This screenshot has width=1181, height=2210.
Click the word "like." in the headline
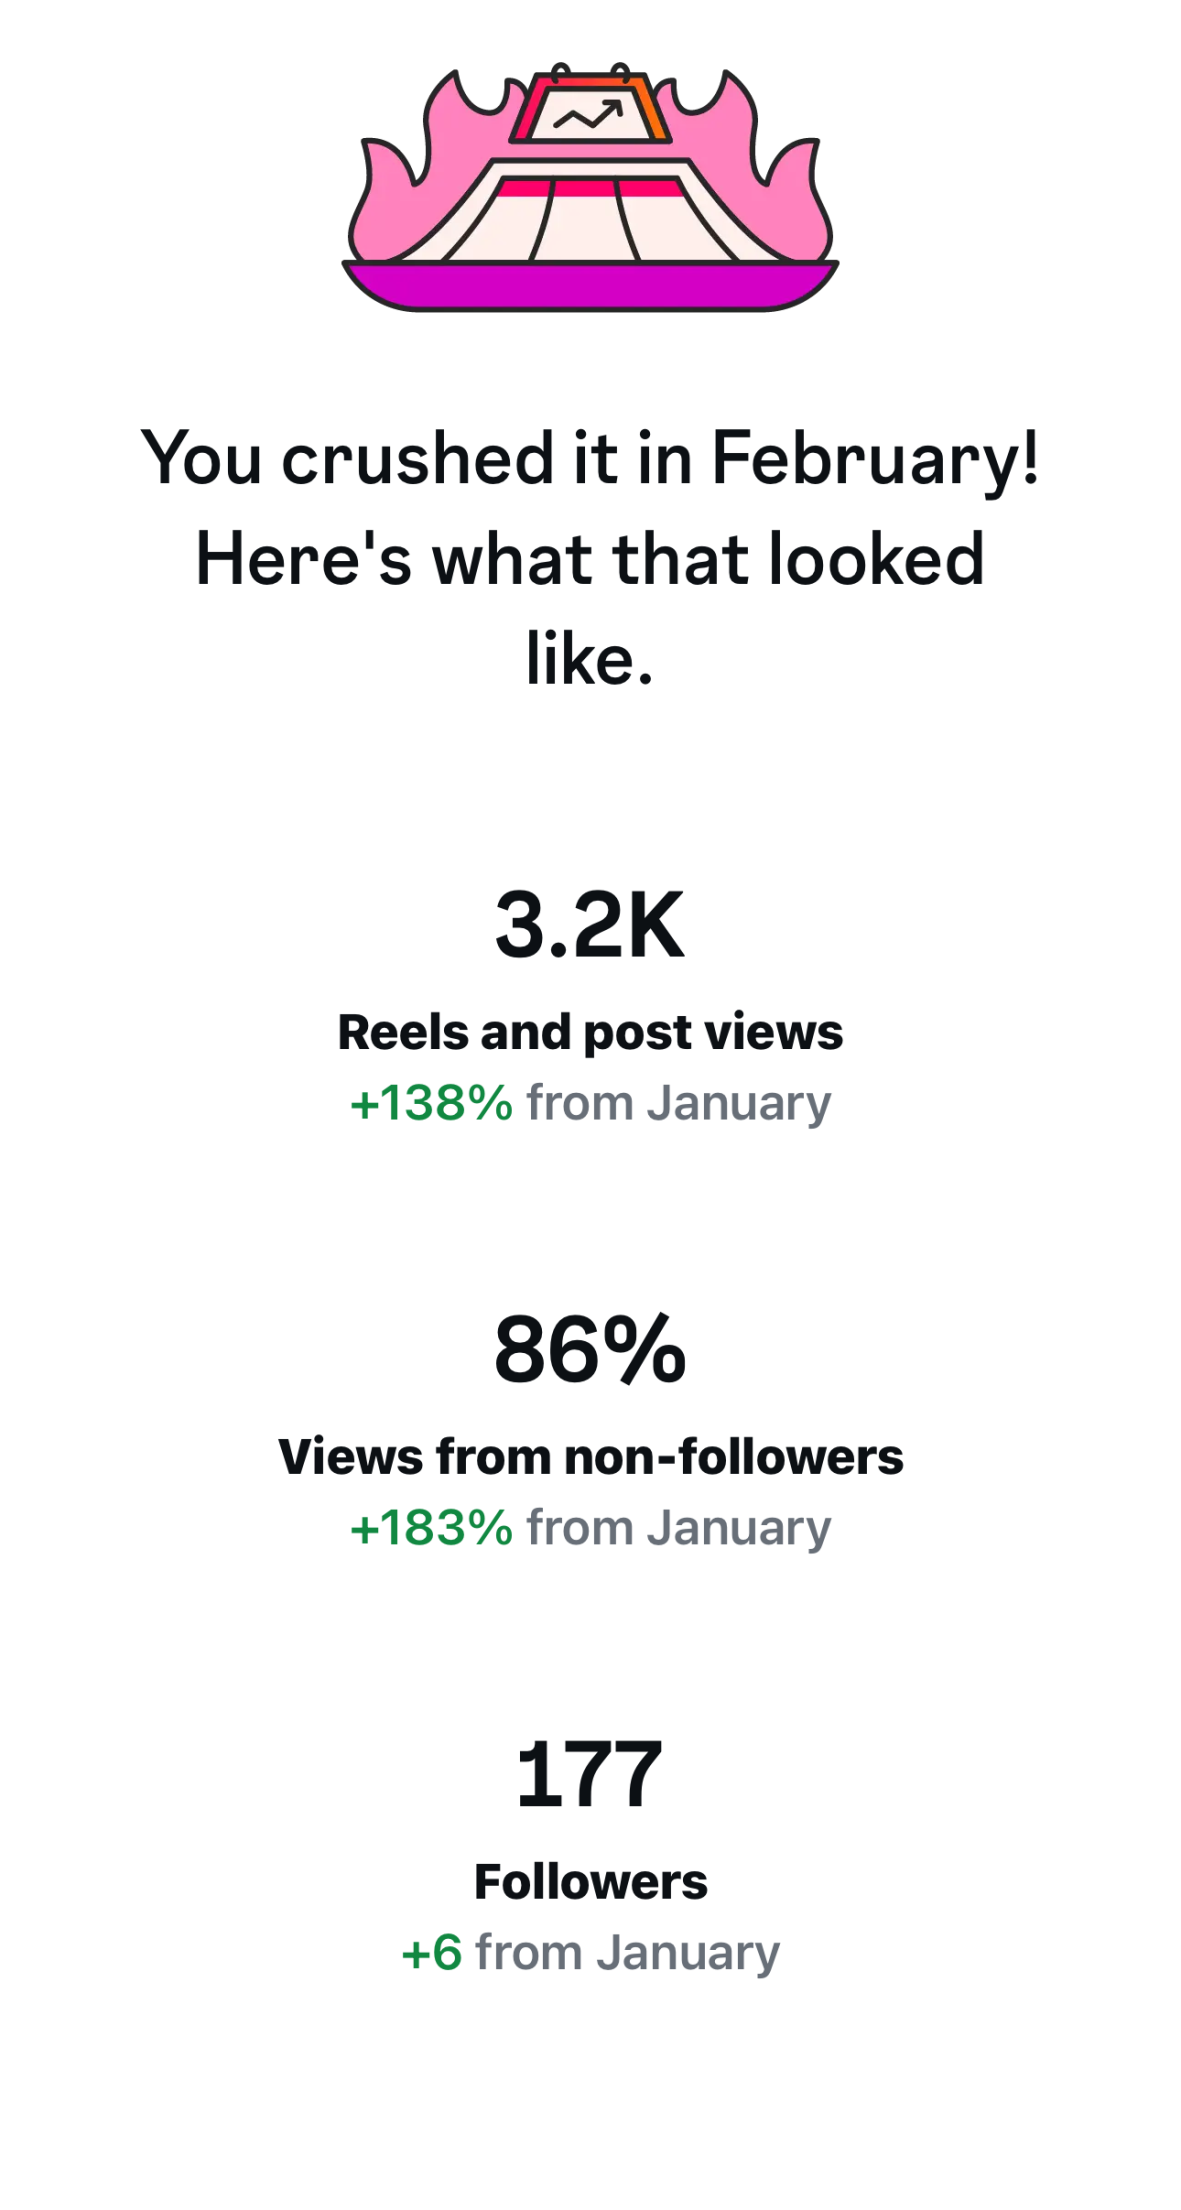point(590,659)
